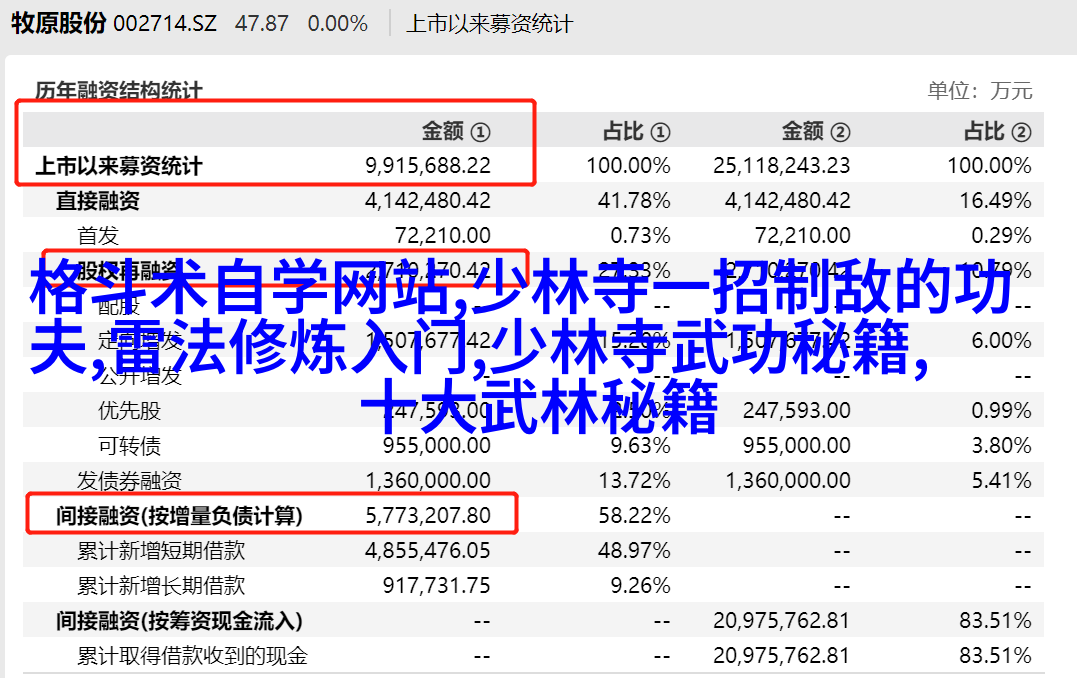Click 83.51% in the 累计取得借款收到的现金 row
The image size is (1077, 678).
pyautogui.click(x=995, y=656)
